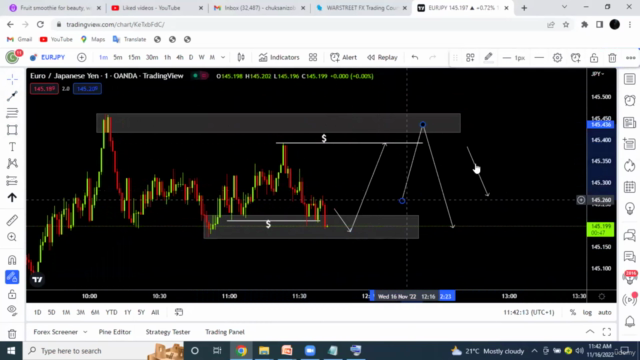Open the chart candle style menu
The image size is (640, 360).
241,58
